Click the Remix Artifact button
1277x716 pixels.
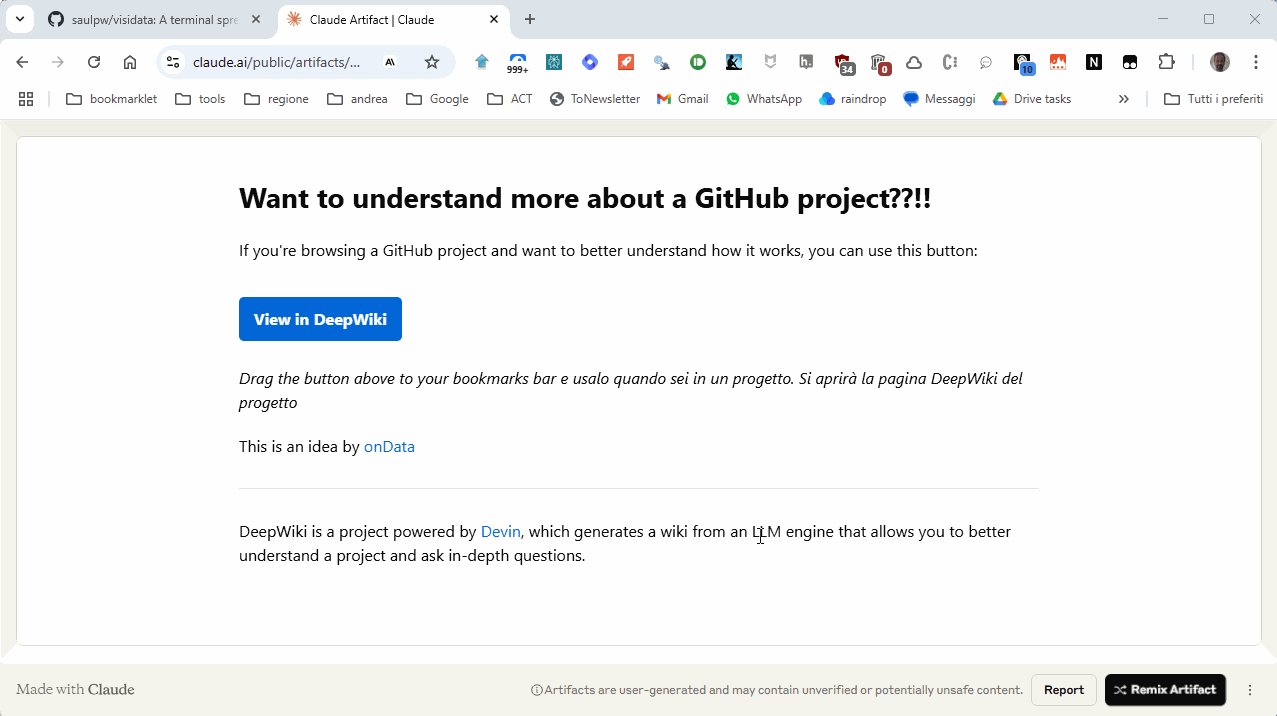click(1165, 690)
